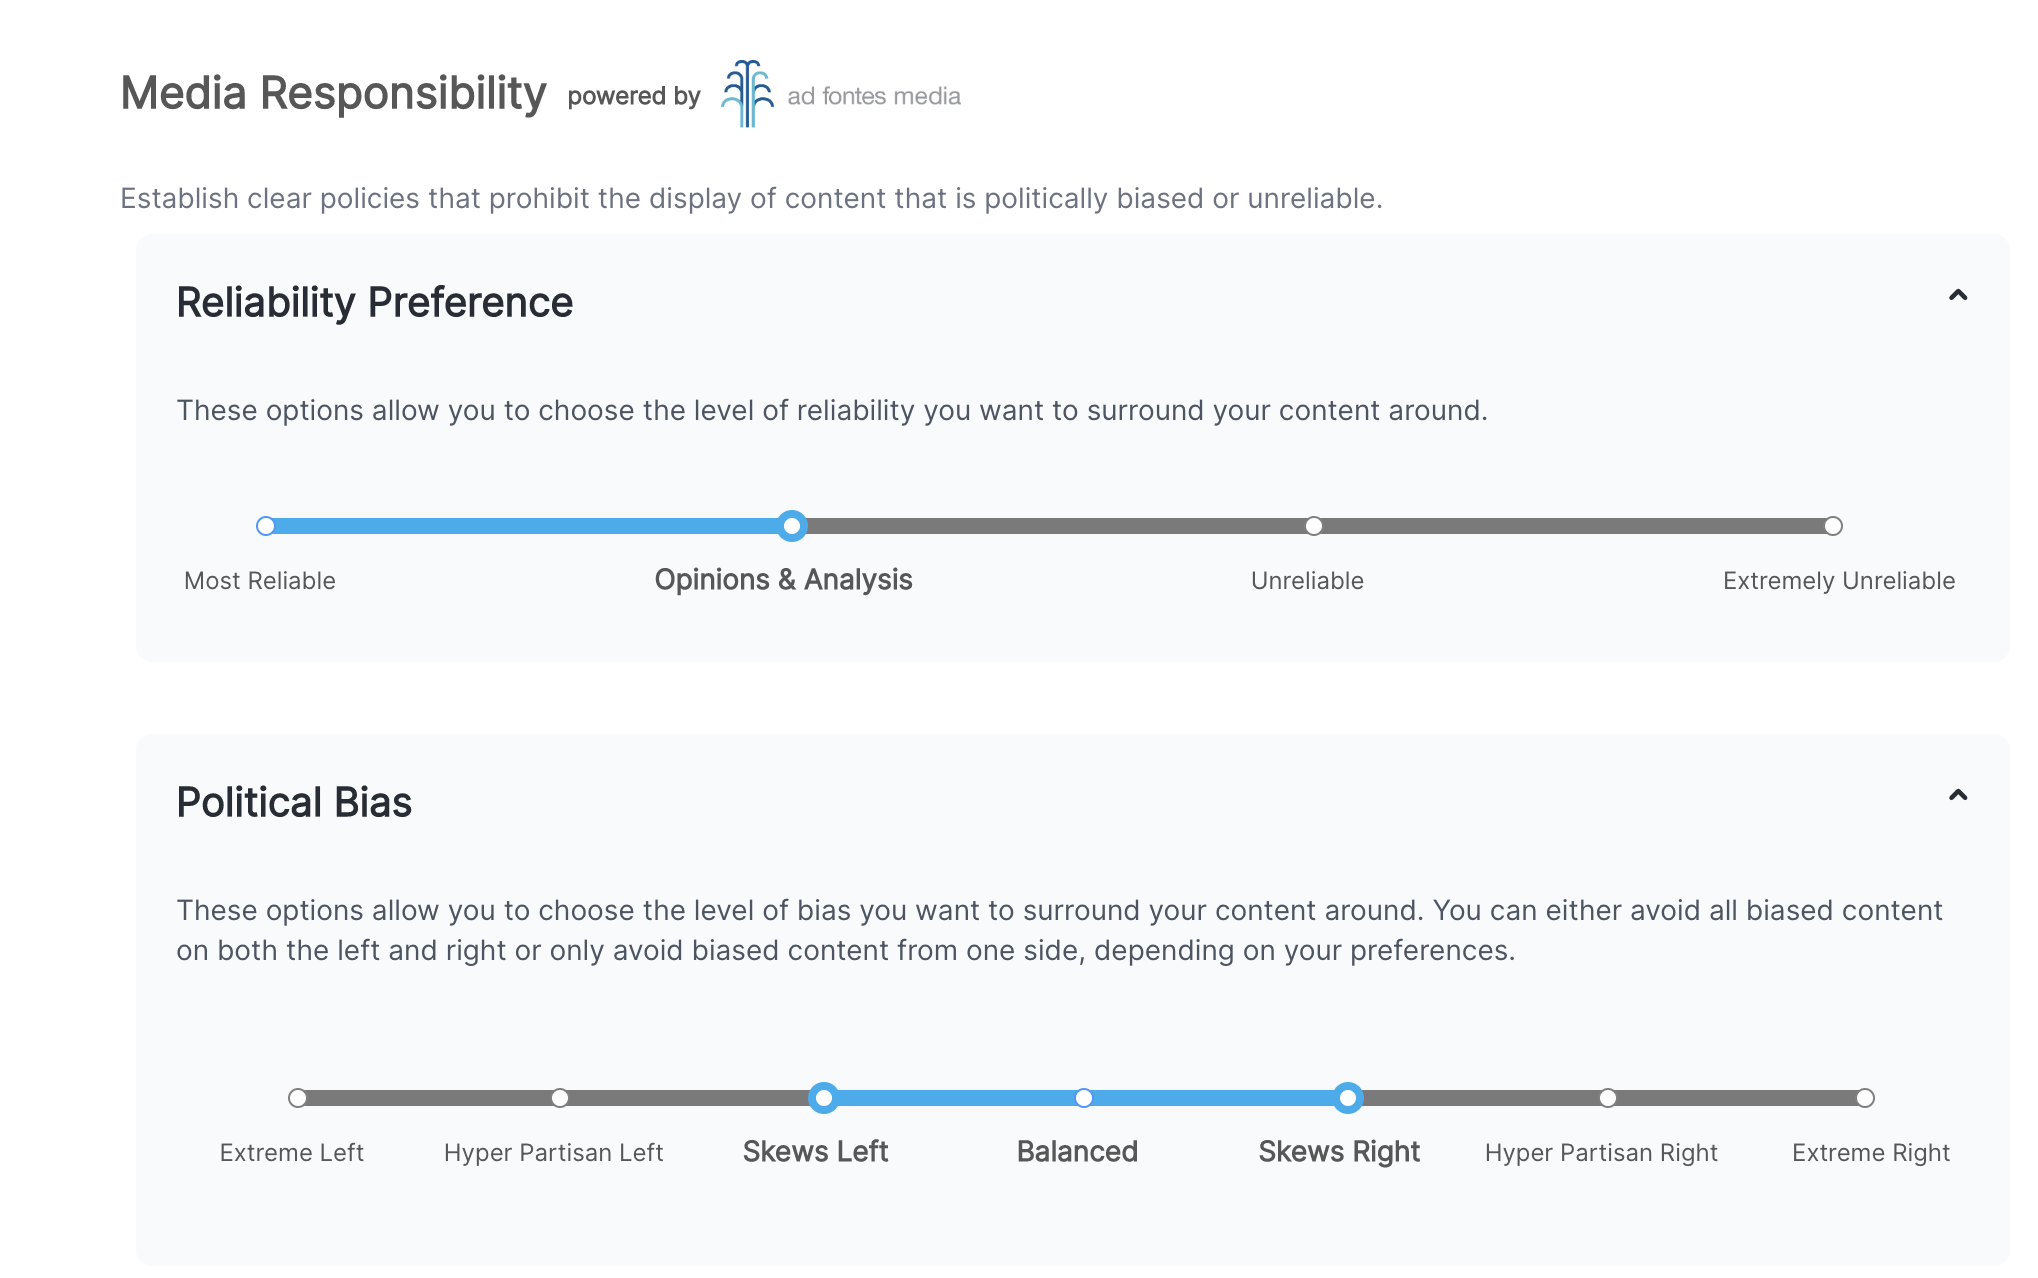The width and height of the screenshot is (2038, 1278).
Task: Click the Ad Fontes Media fountain logo
Action: 747,94
